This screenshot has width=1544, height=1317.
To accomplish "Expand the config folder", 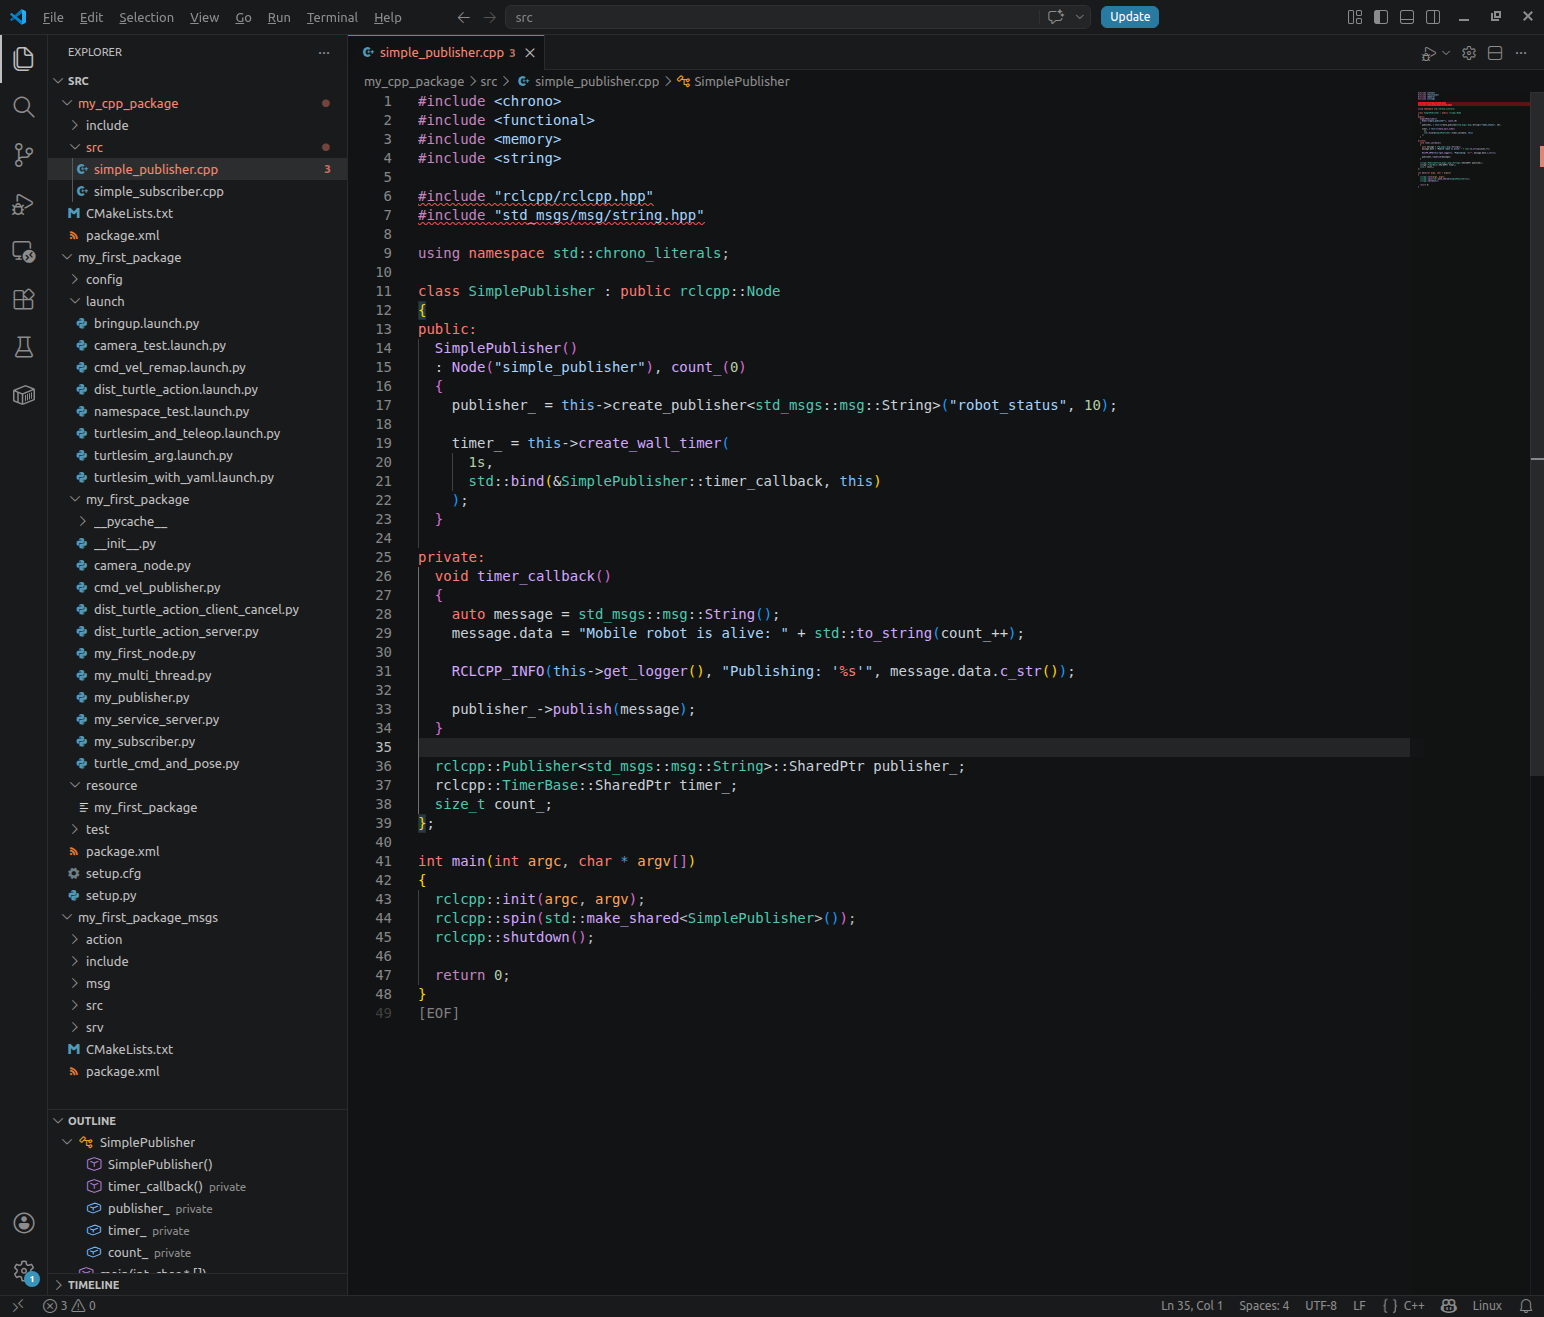I will (75, 279).
